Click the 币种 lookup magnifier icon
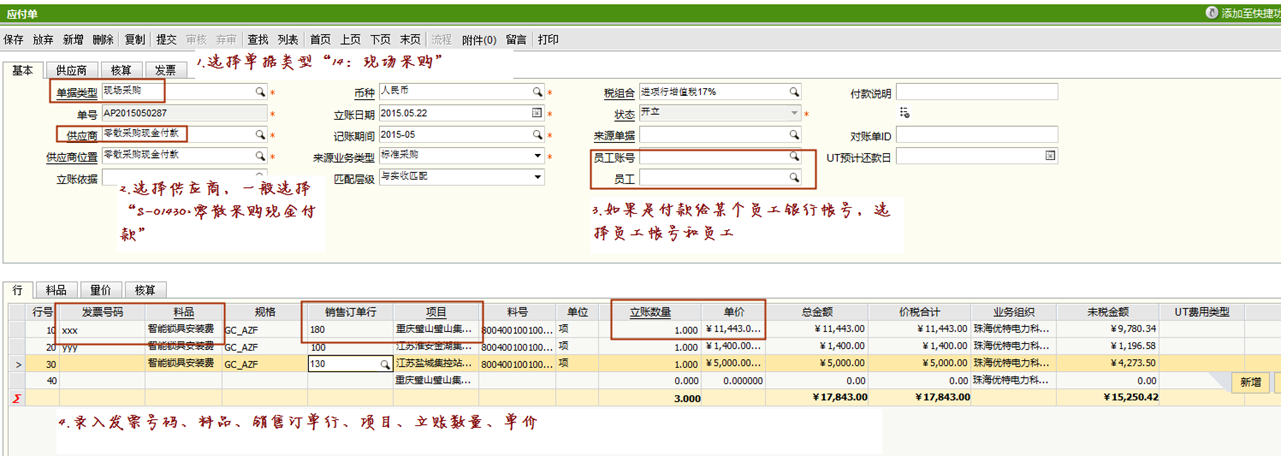Screen dimensions: 1281x456 click(x=537, y=91)
